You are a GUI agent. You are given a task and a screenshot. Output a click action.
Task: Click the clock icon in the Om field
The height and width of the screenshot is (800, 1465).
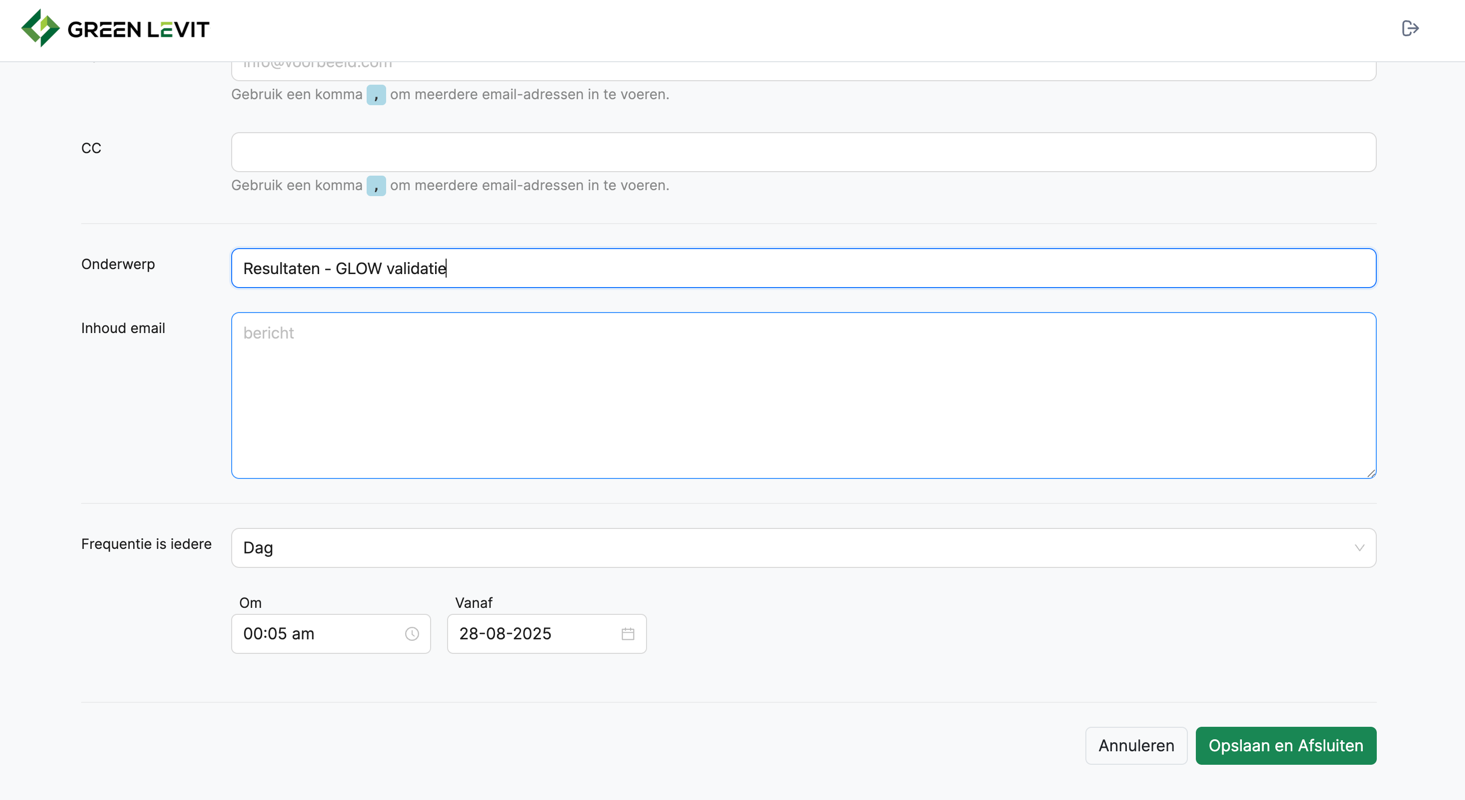(411, 633)
